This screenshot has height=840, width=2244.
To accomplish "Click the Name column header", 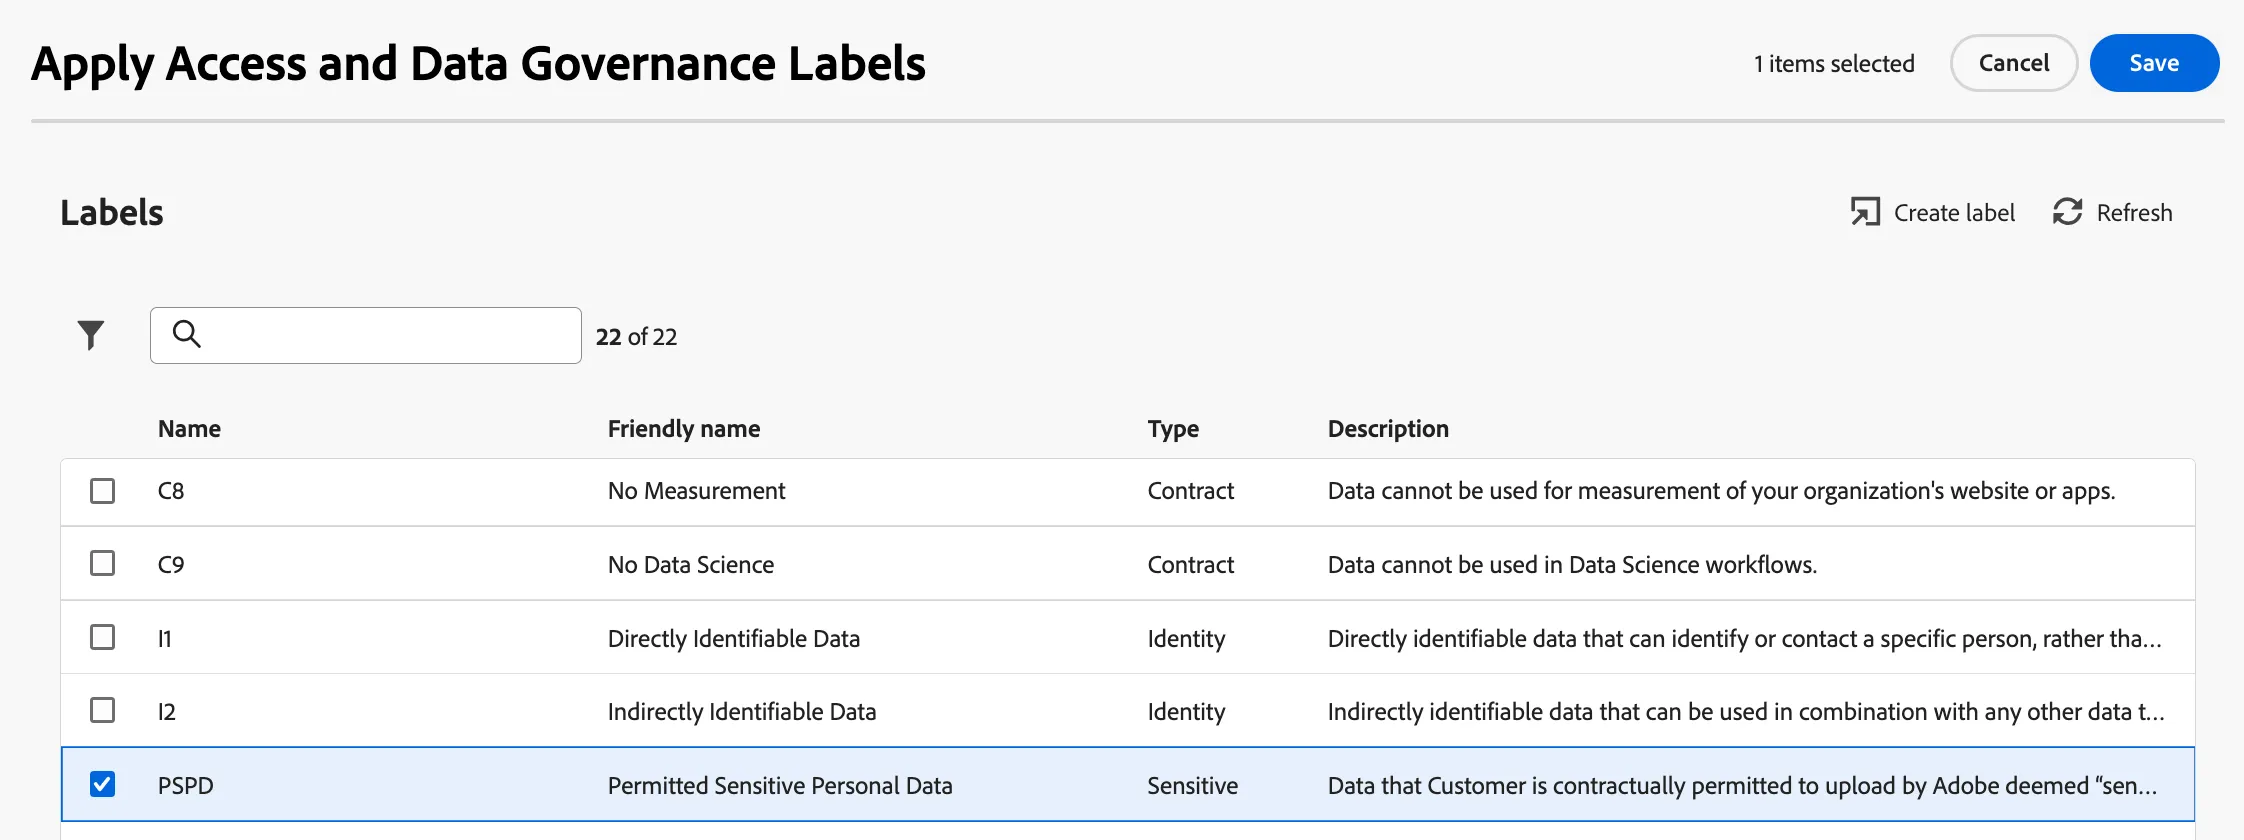I will point(189,429).
